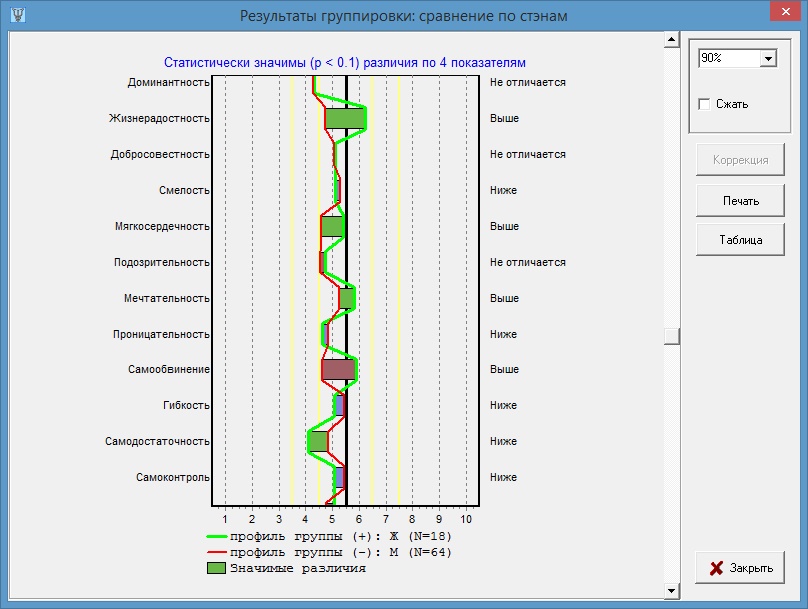
Task: Close the dialog with Закрыть button
Action: (x=740, y=568)
